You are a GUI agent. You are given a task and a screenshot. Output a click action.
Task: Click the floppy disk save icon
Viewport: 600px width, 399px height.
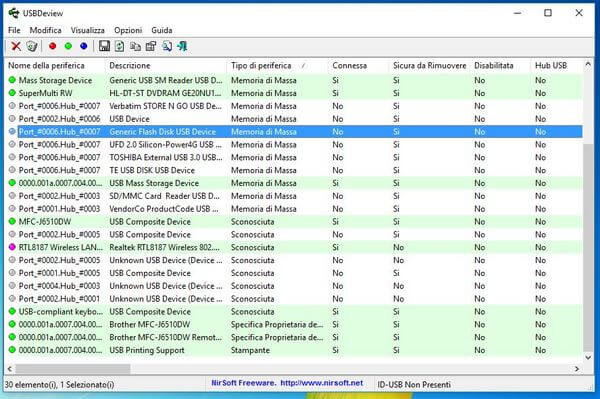[x=104, y=46]
